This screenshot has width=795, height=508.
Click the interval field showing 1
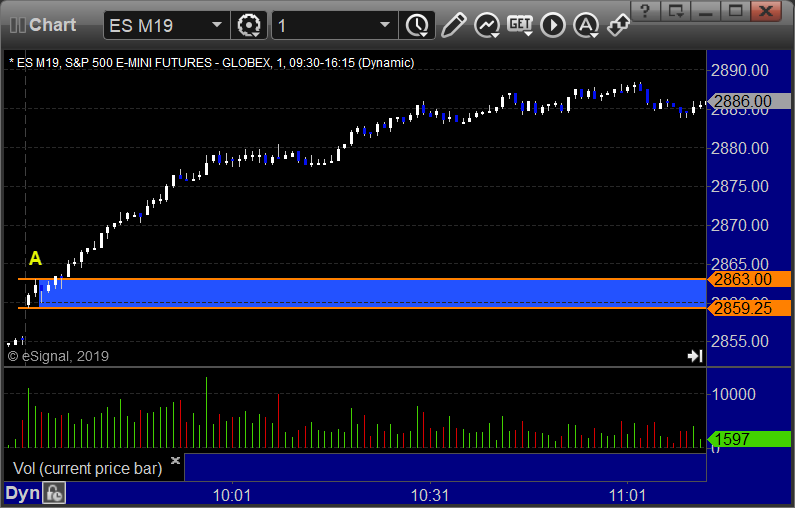335,25
